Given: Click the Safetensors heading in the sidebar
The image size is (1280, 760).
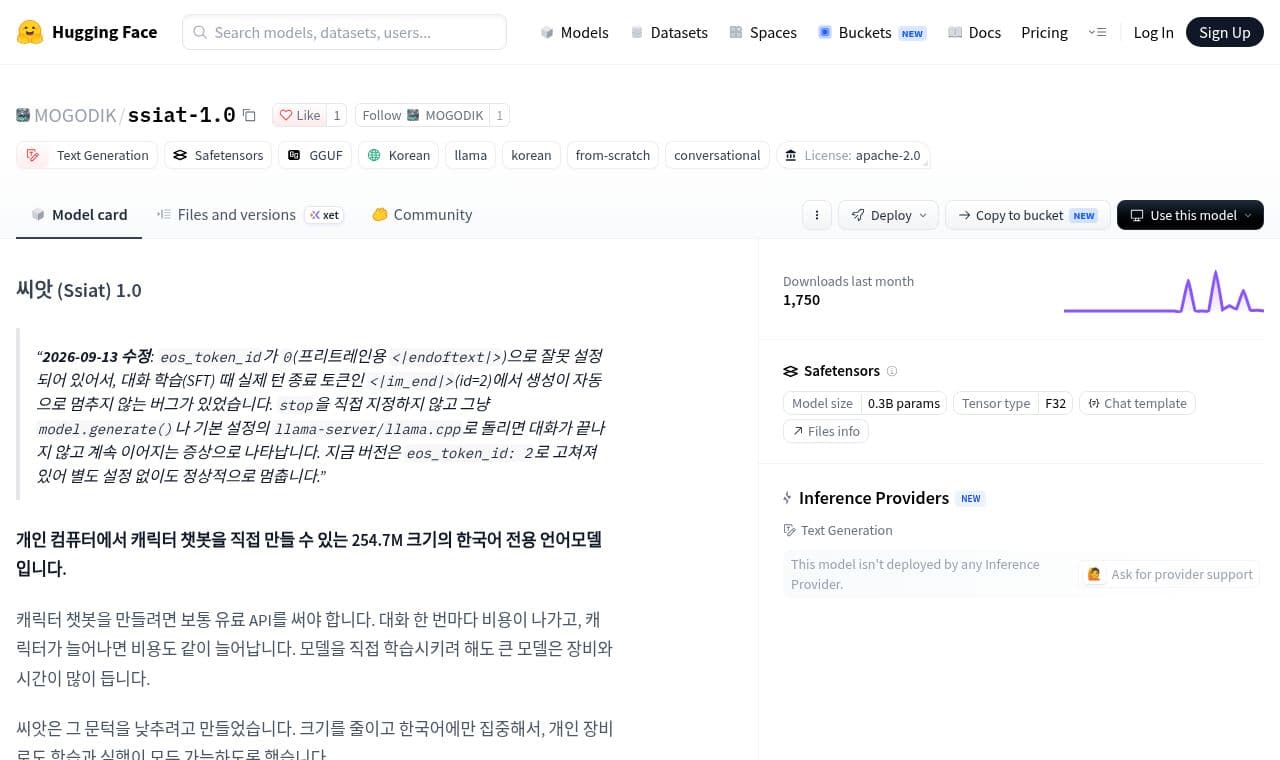Looking at the screenshot, I should 831,371.
